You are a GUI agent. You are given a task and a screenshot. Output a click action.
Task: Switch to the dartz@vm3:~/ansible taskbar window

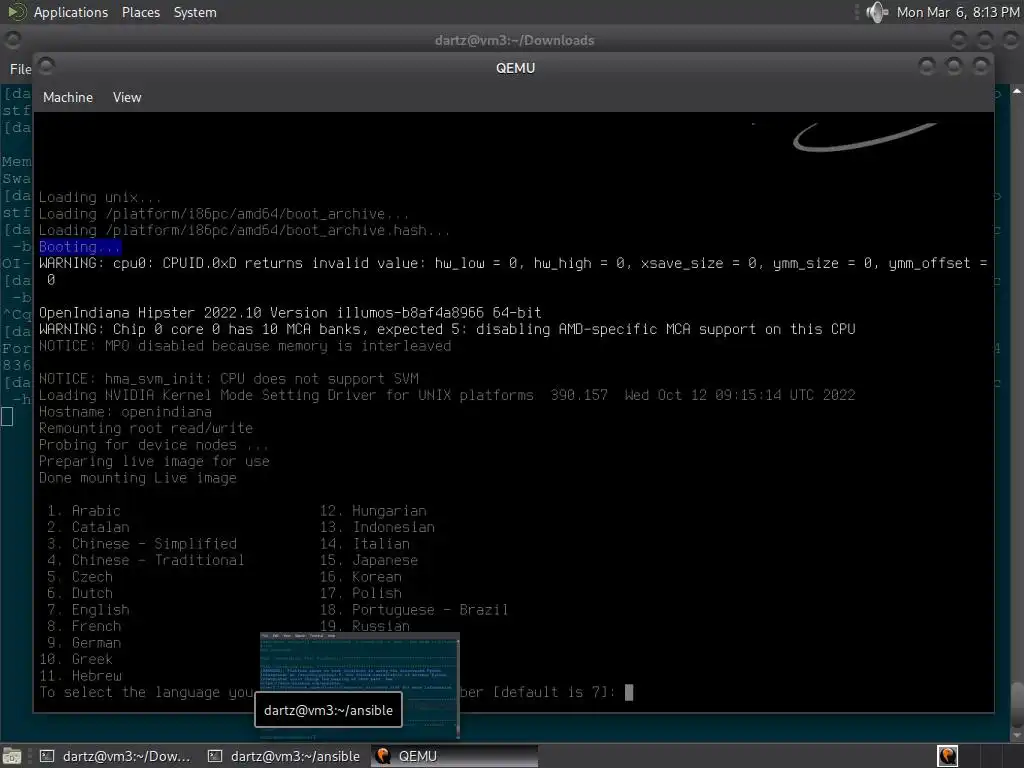(x=286, y=756)
